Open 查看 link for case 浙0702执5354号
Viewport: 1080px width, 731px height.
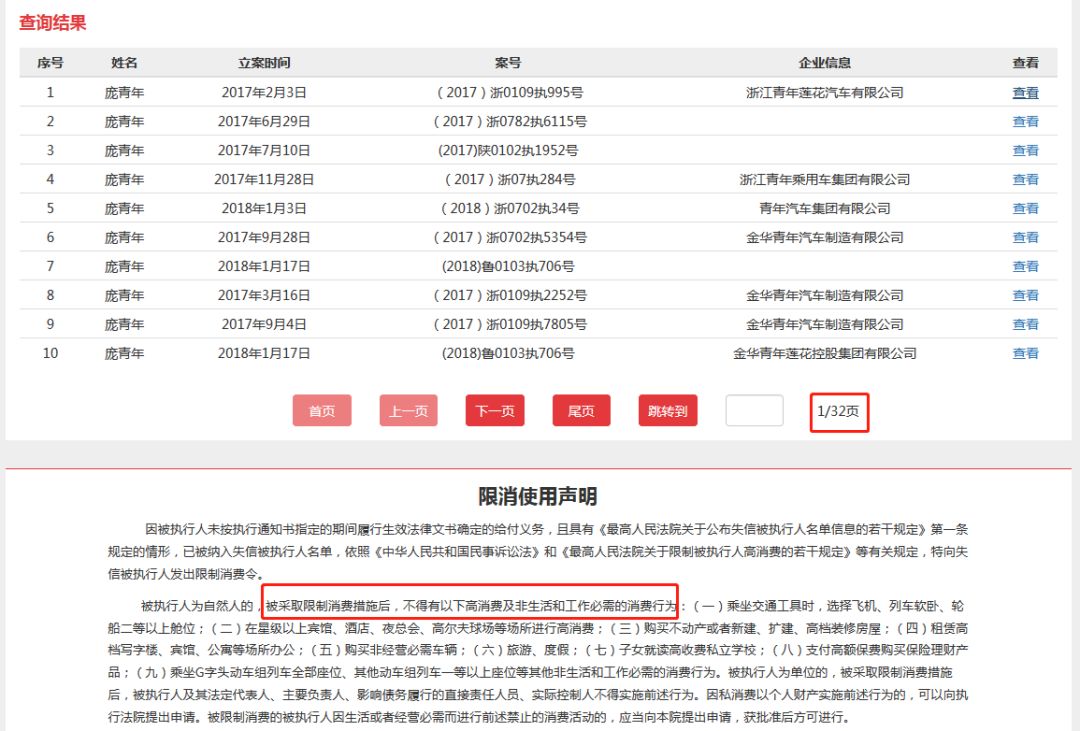tap(1025, 237)
